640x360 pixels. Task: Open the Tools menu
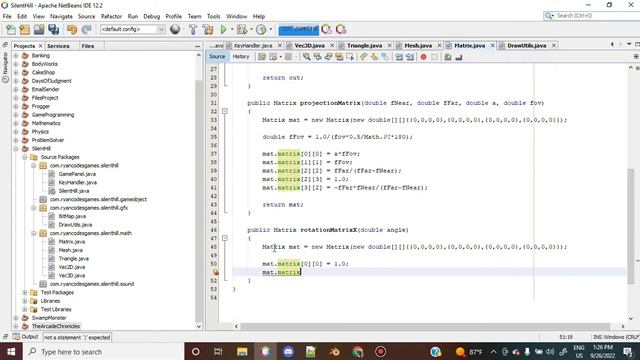click(x=213, y=16)
